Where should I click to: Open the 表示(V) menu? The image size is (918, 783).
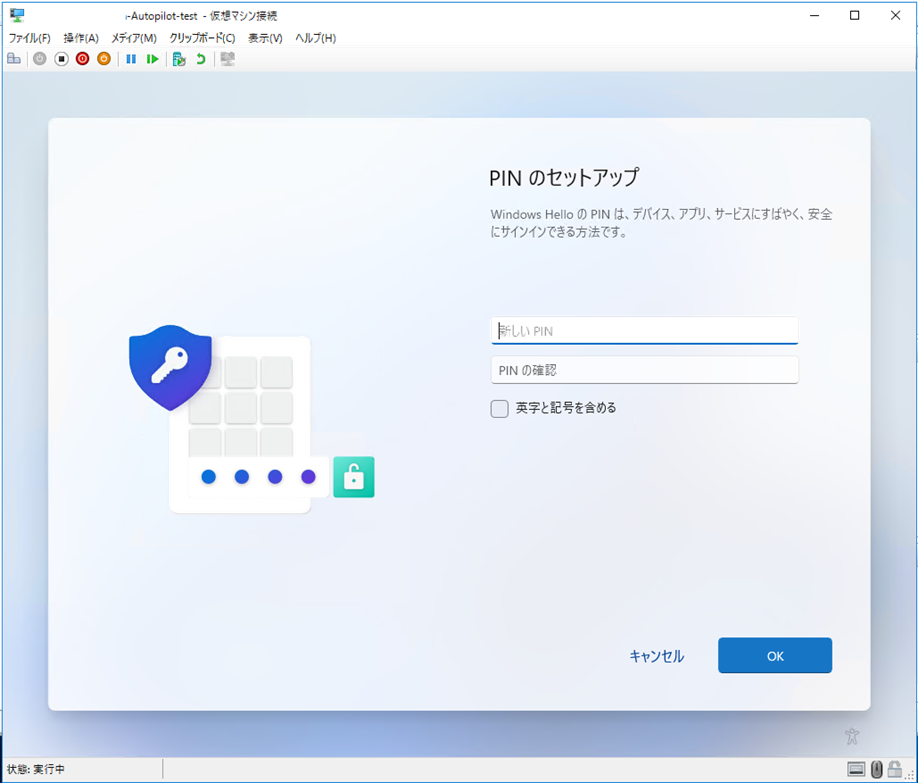[265, 38]
